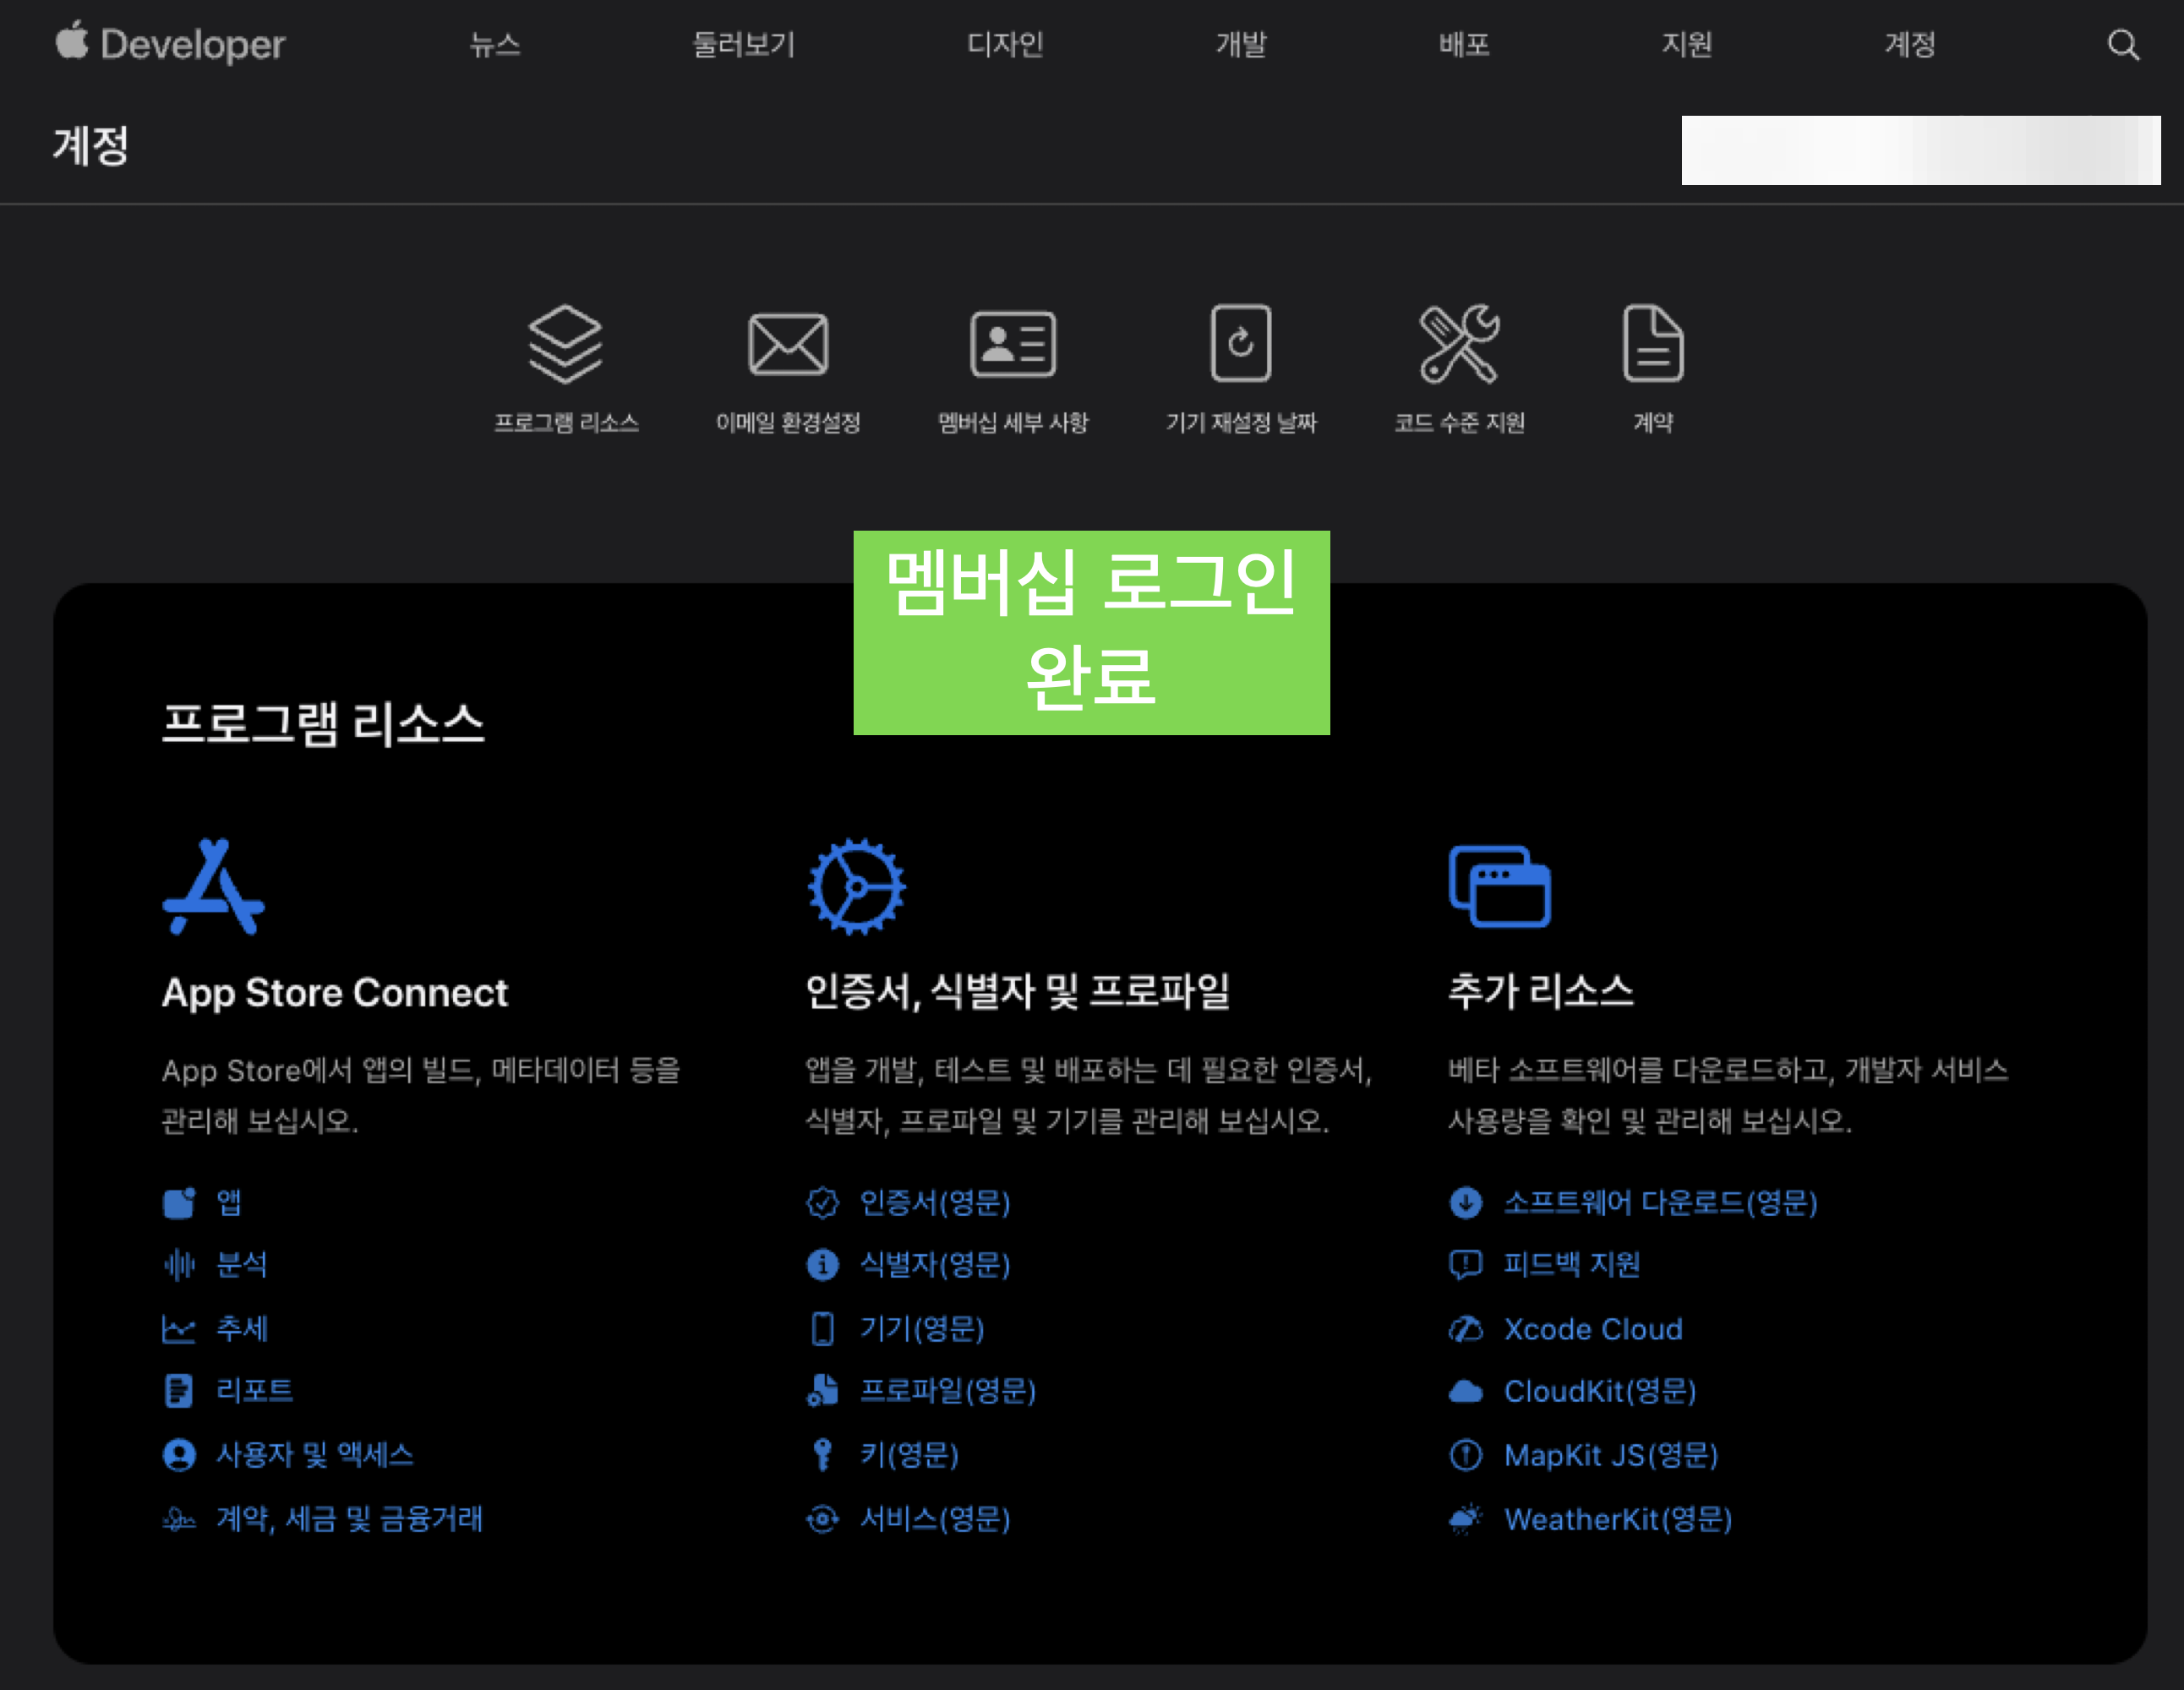
Task: Go to the 배포 navigation menu
Action: [x=1464, y=45]
